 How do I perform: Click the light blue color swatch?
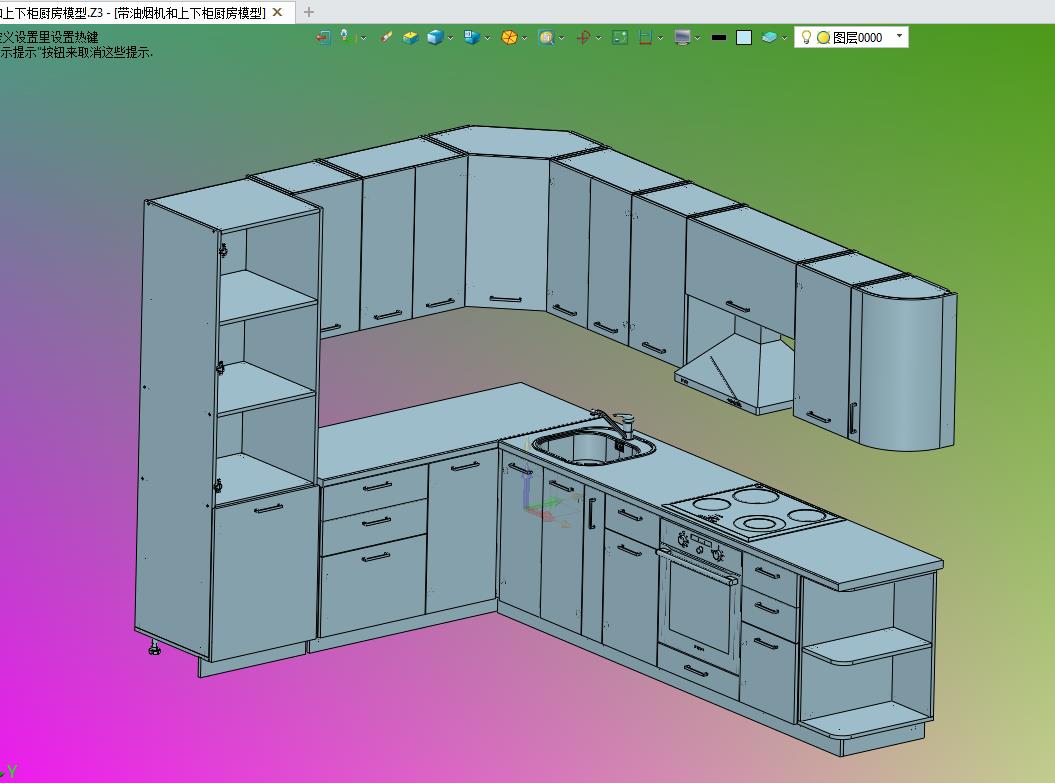744,37
